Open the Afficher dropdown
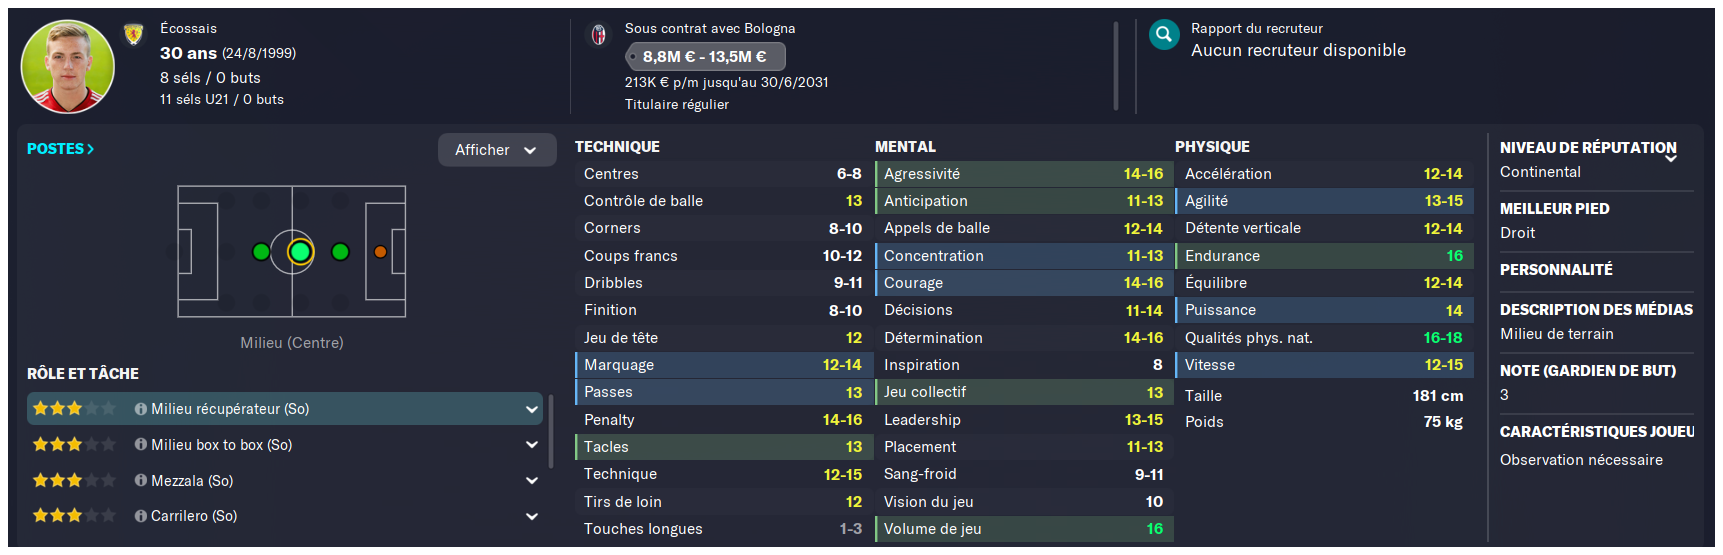 point(496,150)
